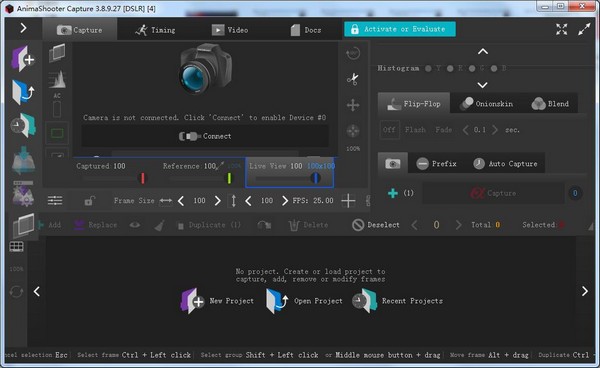This screenshot has width=600, height=368.
Task: Open the Onionskin tab
Action: [486, 104]
